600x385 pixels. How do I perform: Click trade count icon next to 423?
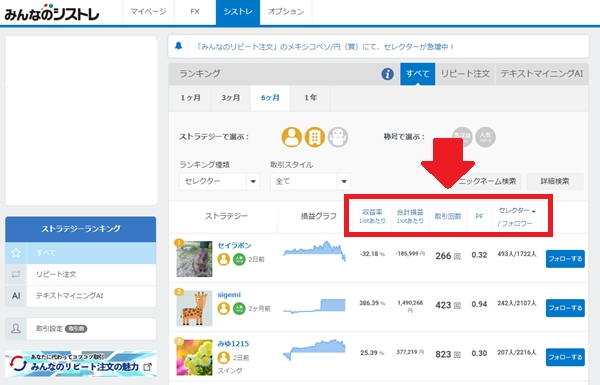457,305
